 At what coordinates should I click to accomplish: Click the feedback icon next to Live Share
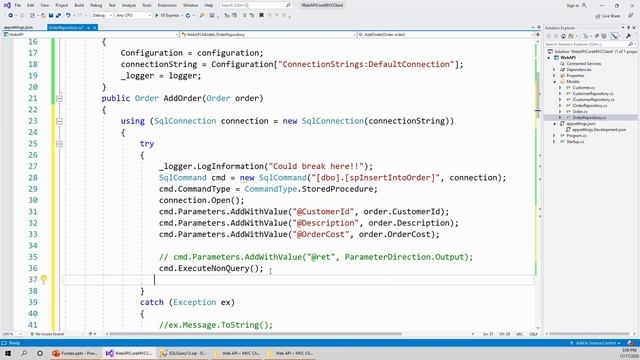(631, 16)
